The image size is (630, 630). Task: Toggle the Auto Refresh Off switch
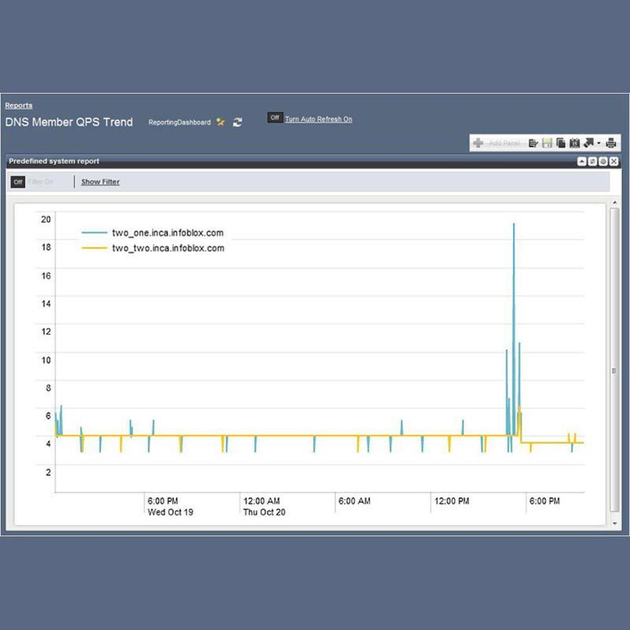(x=275, y=118)
